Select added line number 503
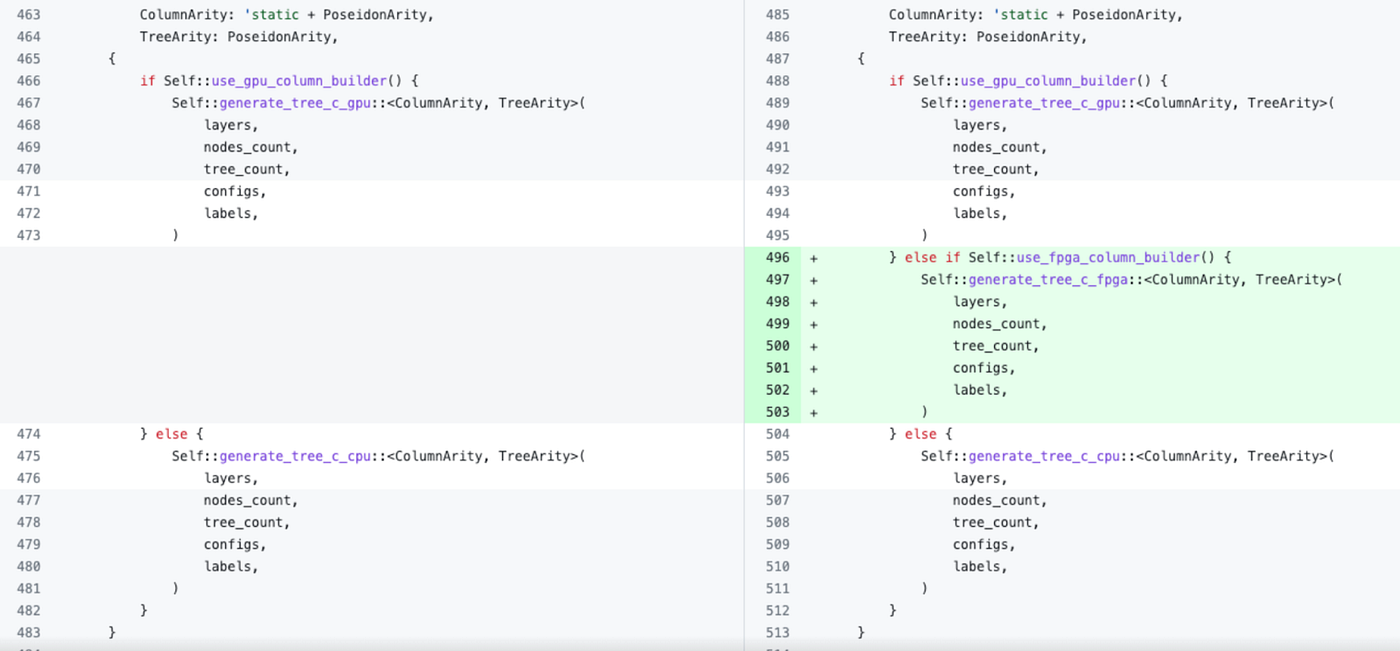The width and height of the screenshot is (1400, 651). point(777,412)
